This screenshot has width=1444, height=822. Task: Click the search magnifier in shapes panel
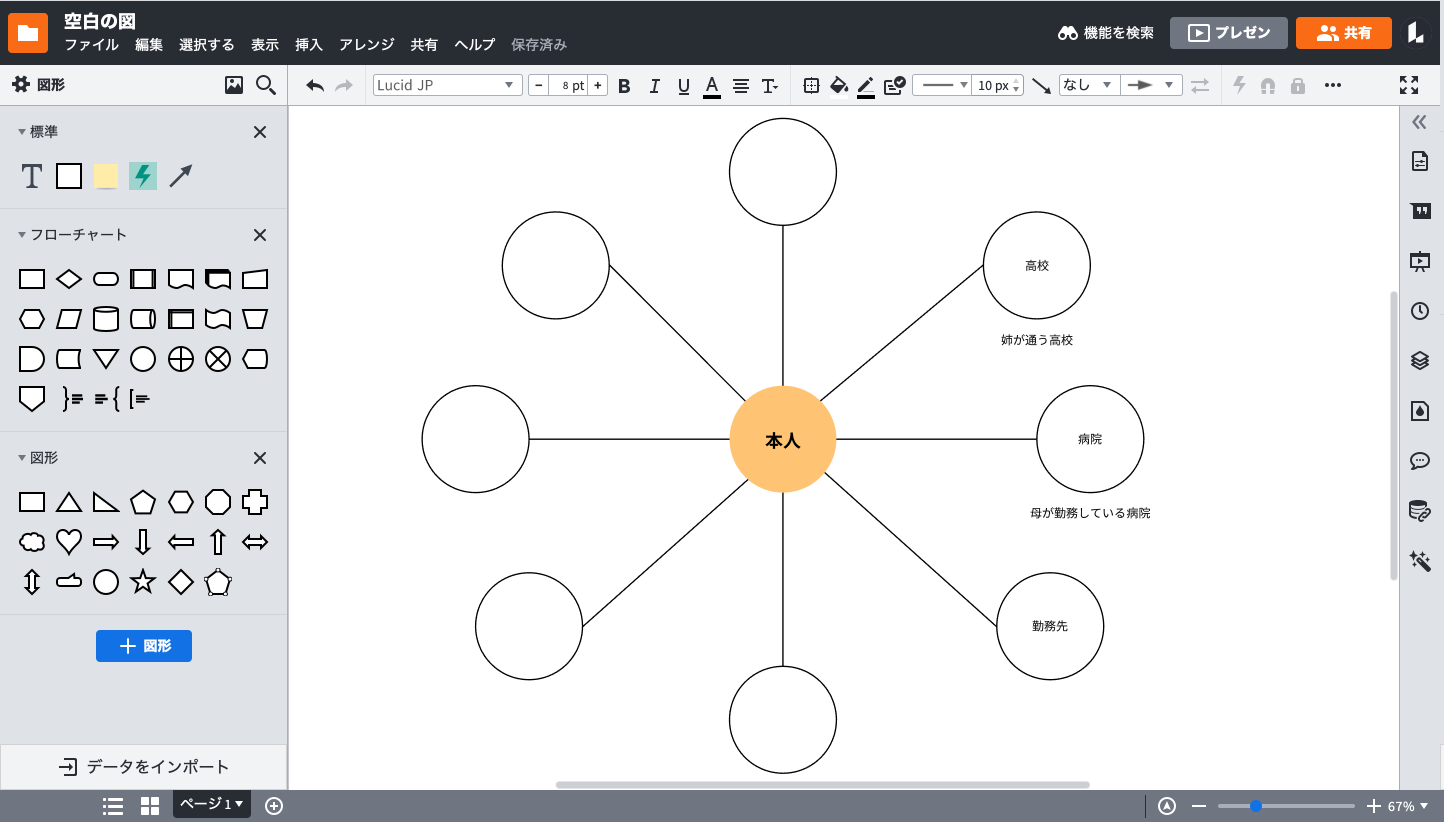265,85
